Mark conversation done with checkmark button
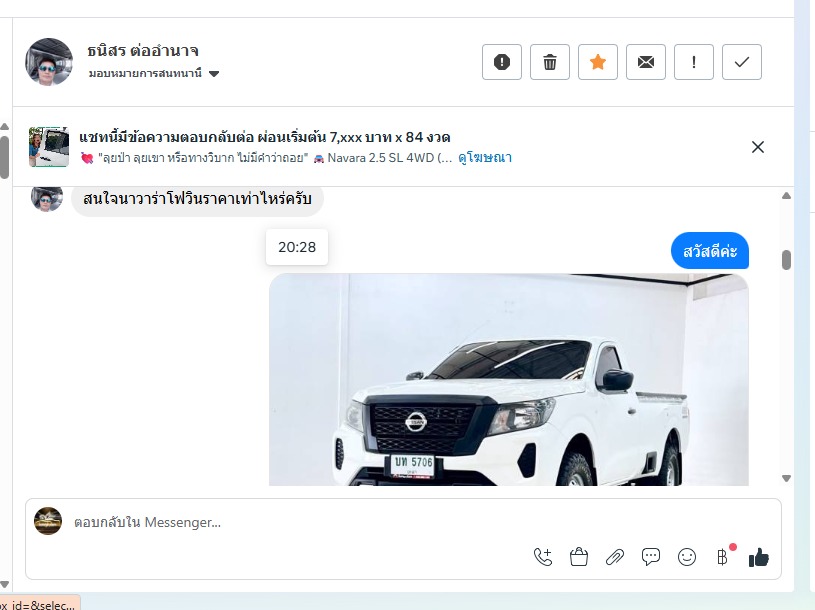The height and width of the screenshot is (610, 815). 742,62
